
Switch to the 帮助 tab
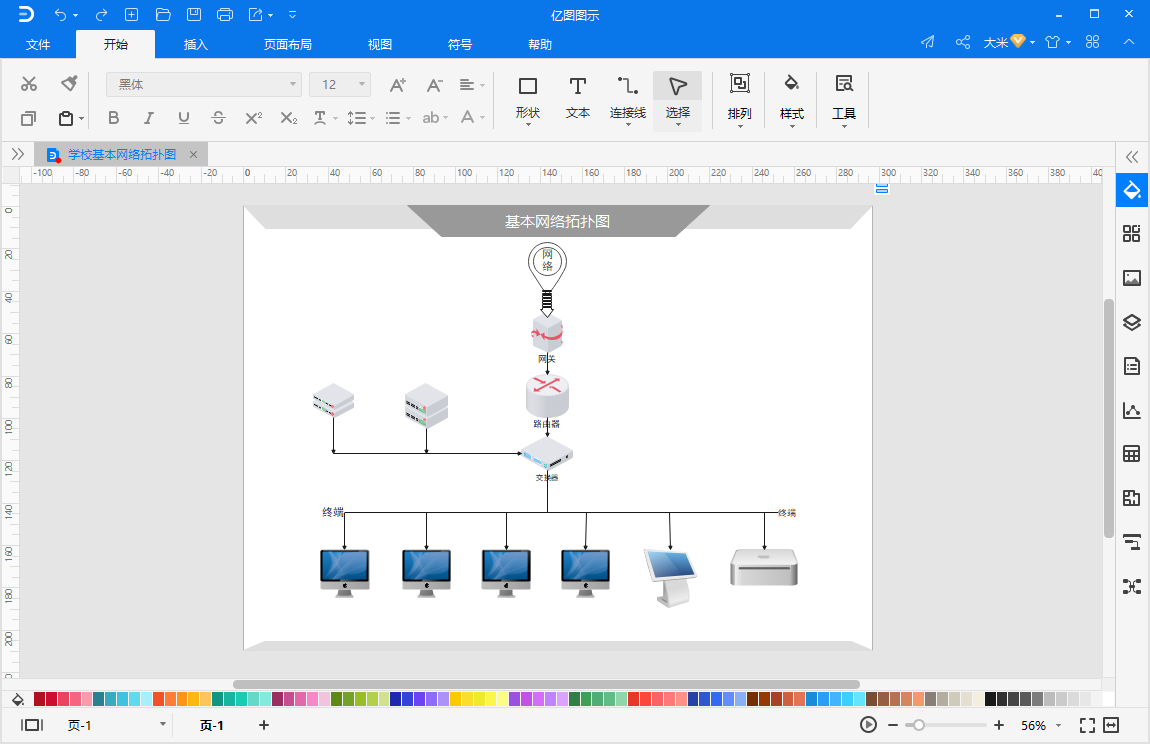[540, 44]
